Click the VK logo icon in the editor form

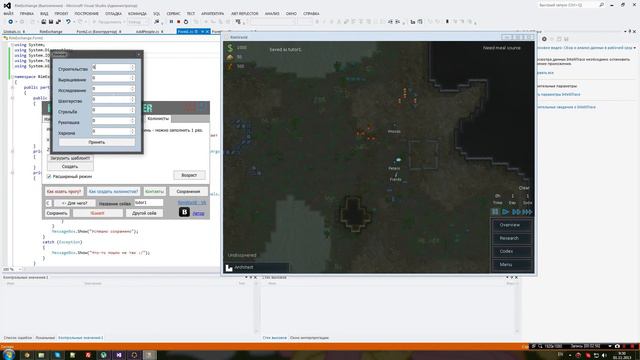(184, 212)
